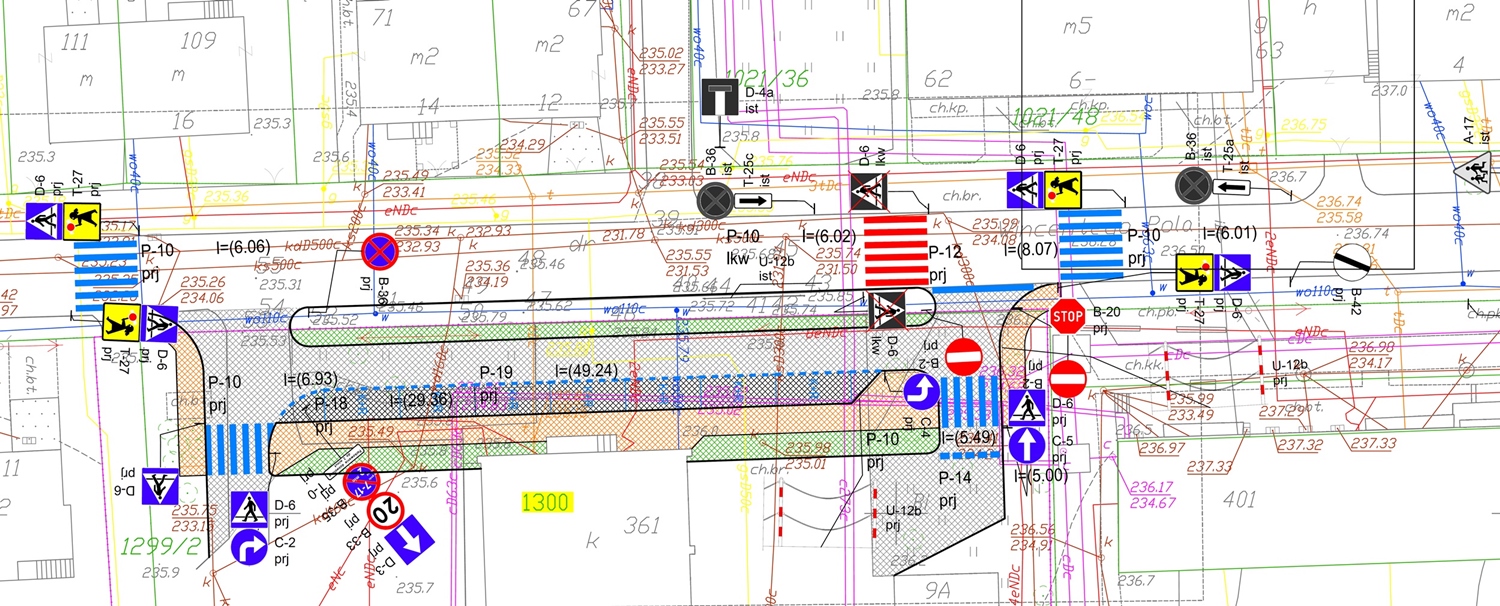Select the grey B-36 sign beside the T-25c plate
The image size is (1500, 606).
(x=714, y=201)
